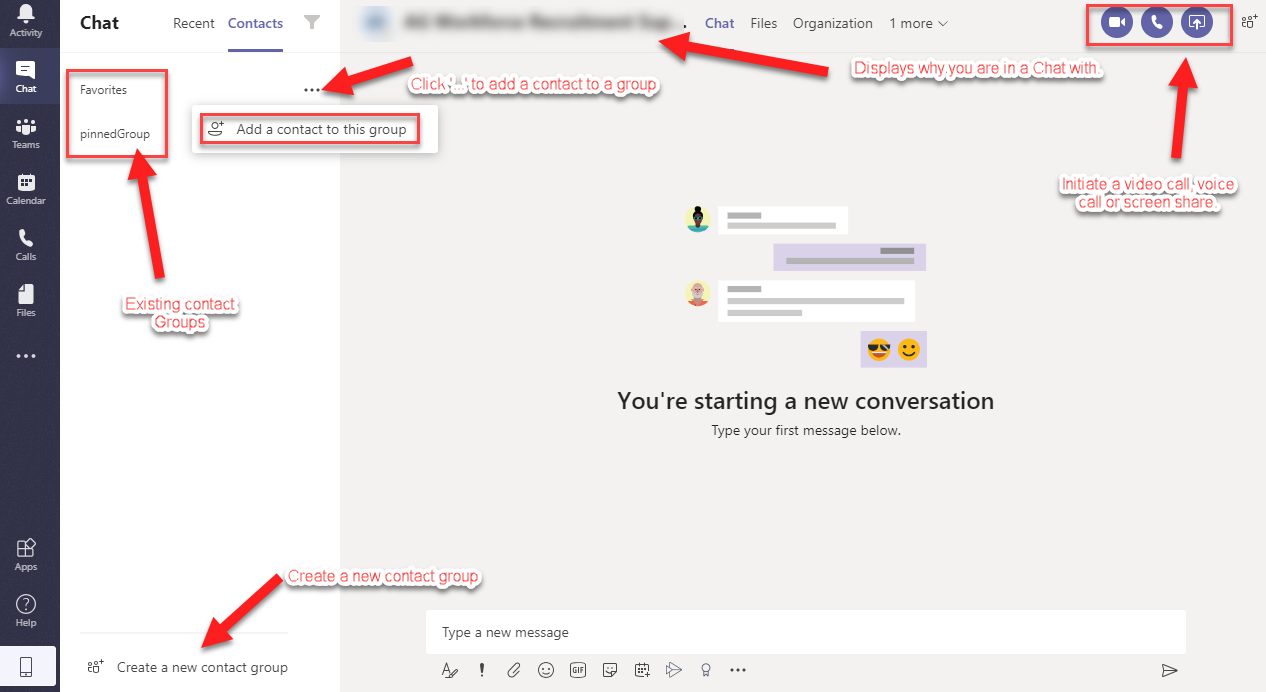
Task: Open Calls in the left sidebar
Action: (26, 245)
